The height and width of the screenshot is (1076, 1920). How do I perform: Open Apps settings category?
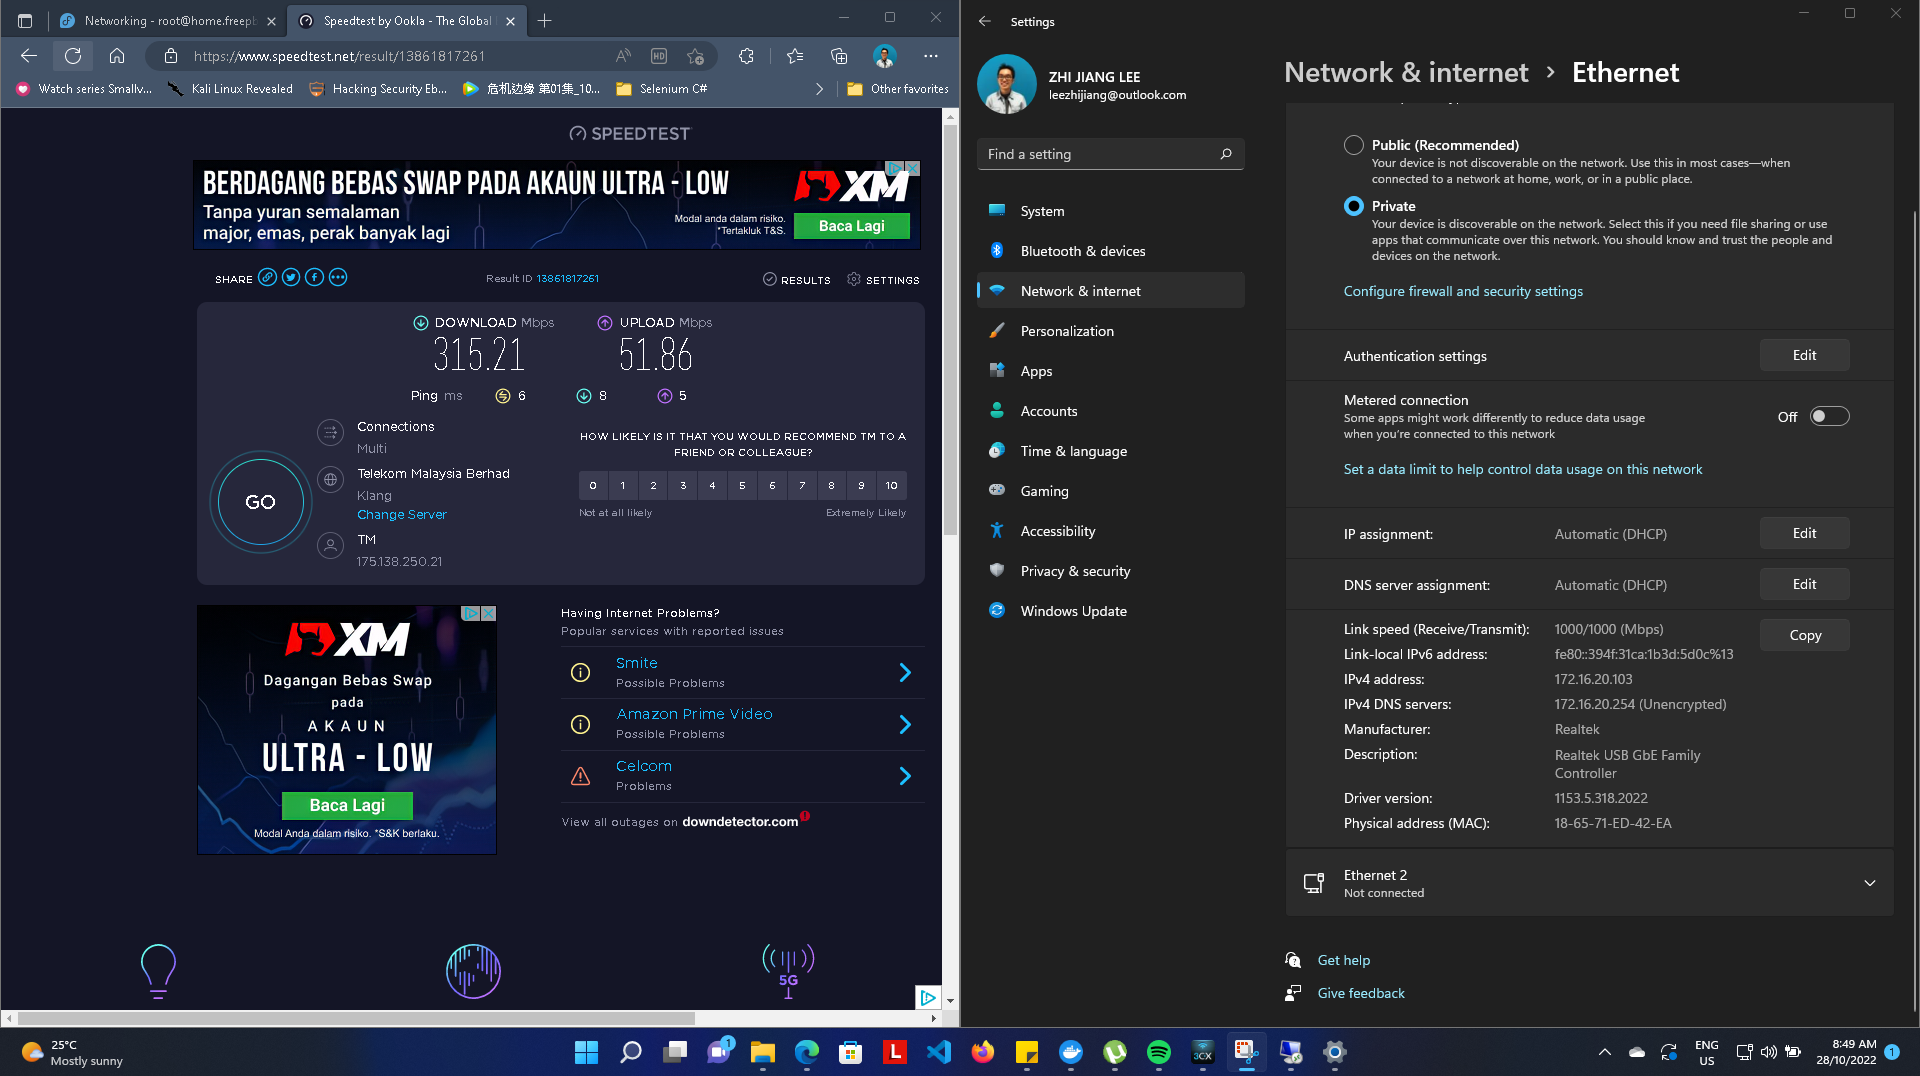point(1110,371)
